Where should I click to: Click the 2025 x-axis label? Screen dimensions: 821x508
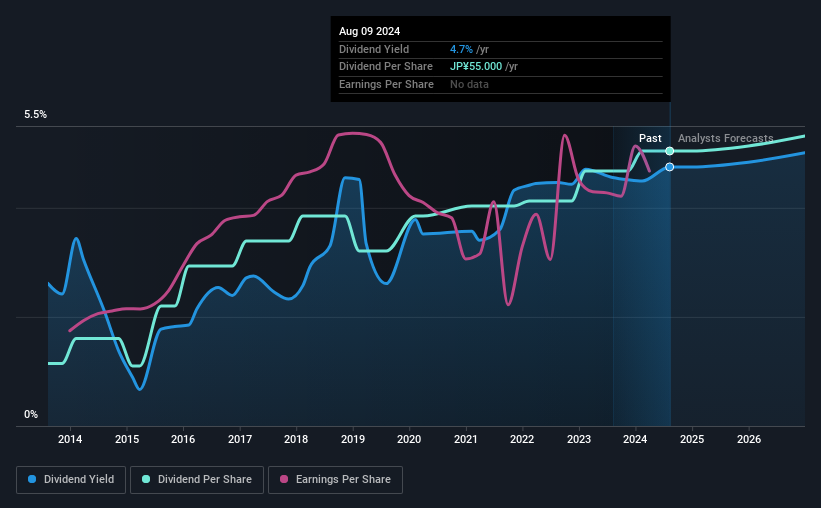[692, 439]
